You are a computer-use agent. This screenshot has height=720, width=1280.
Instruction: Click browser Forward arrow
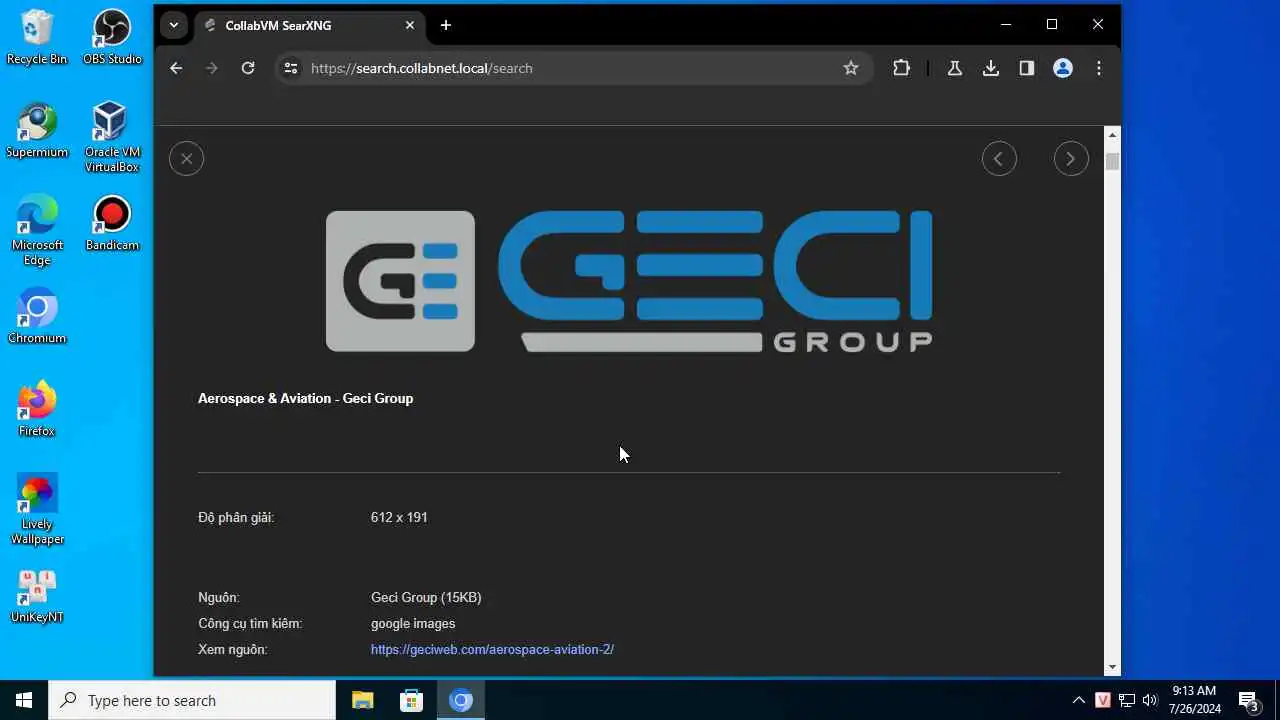[211, 68]
